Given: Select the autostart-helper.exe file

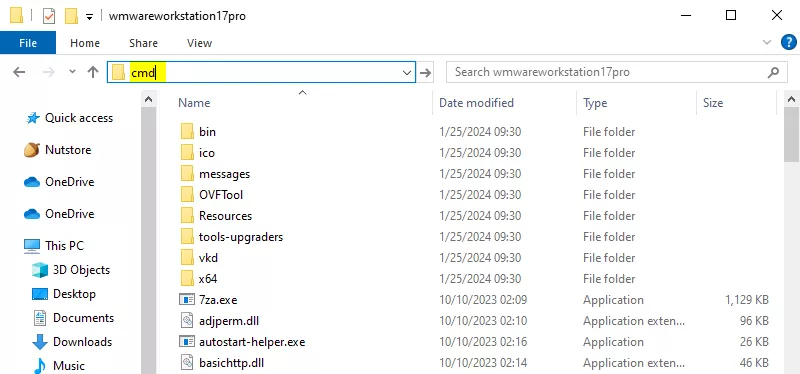Looking at the screenshot, I should (252, 342).
